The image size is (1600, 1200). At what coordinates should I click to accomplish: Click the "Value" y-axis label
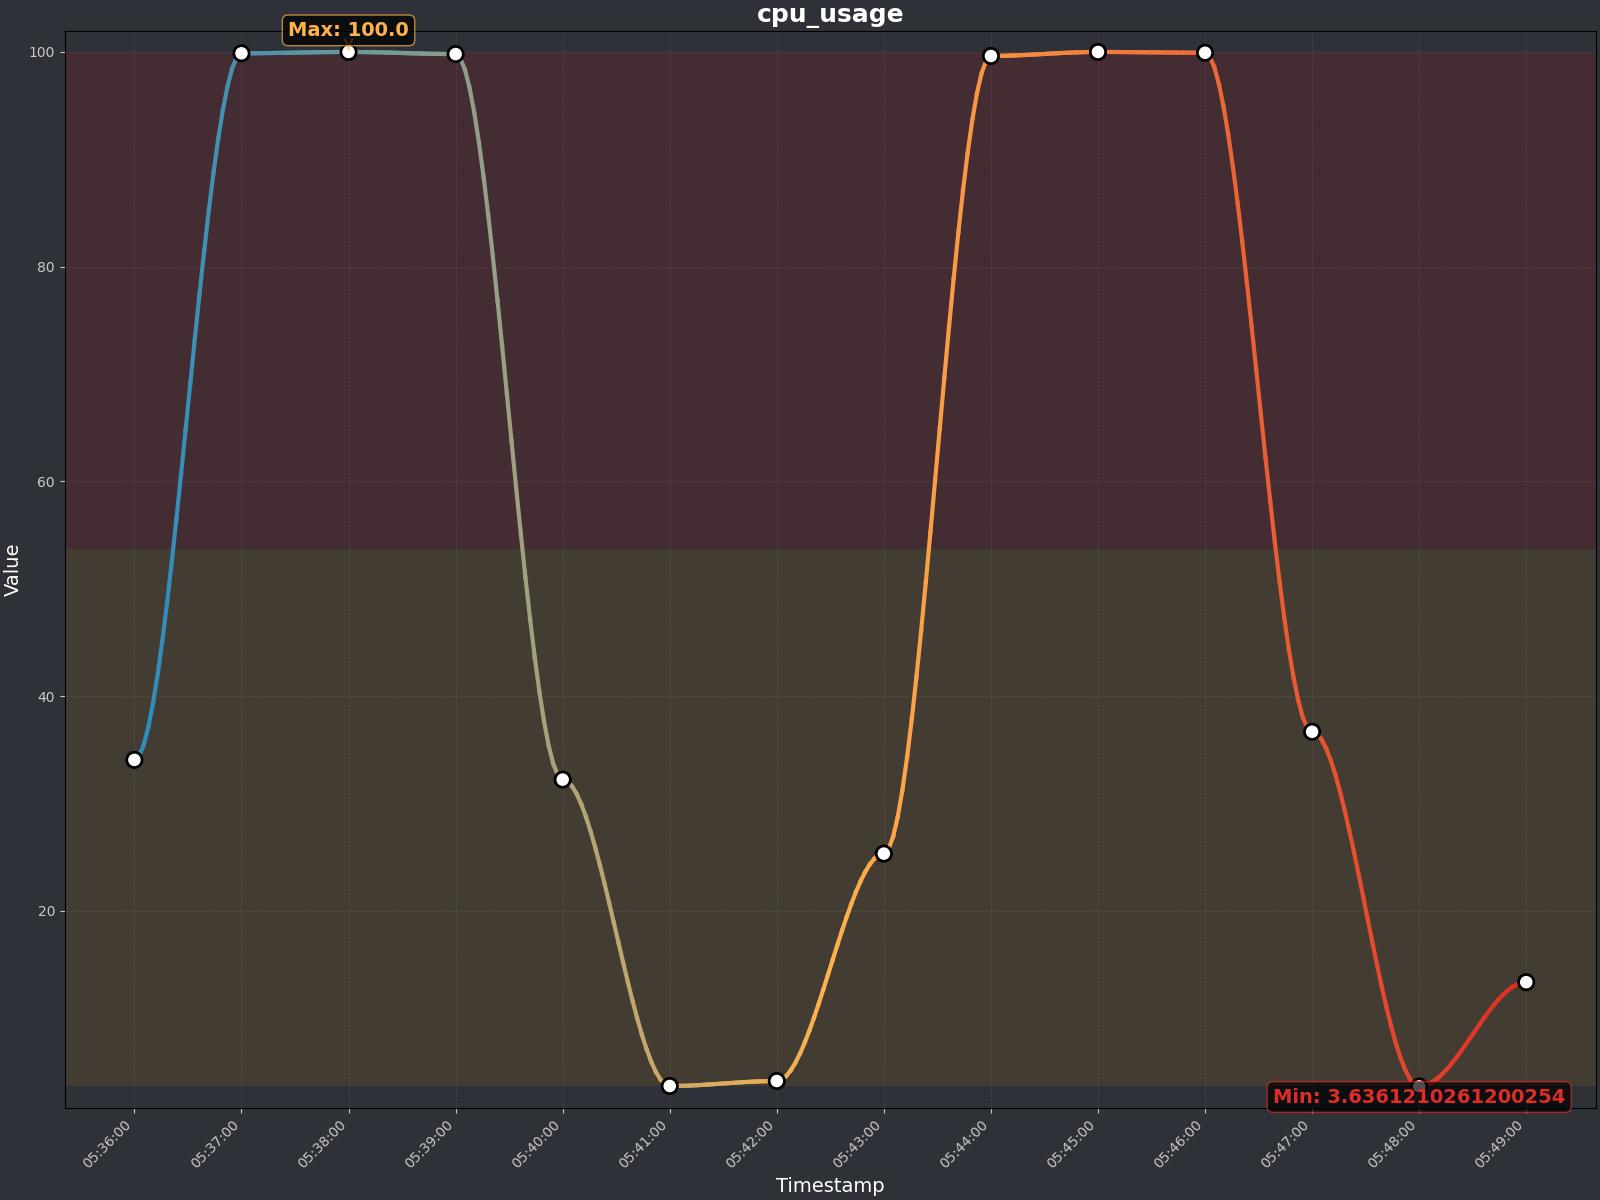12,570
